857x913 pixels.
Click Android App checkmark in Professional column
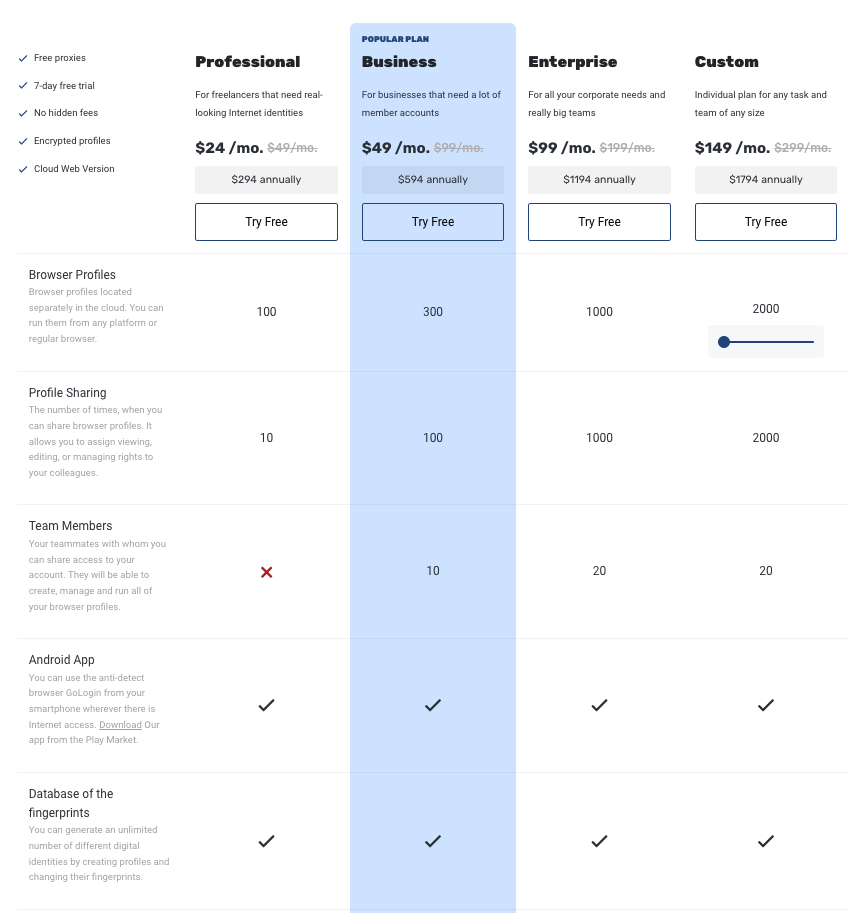click(x=266, y=705)
